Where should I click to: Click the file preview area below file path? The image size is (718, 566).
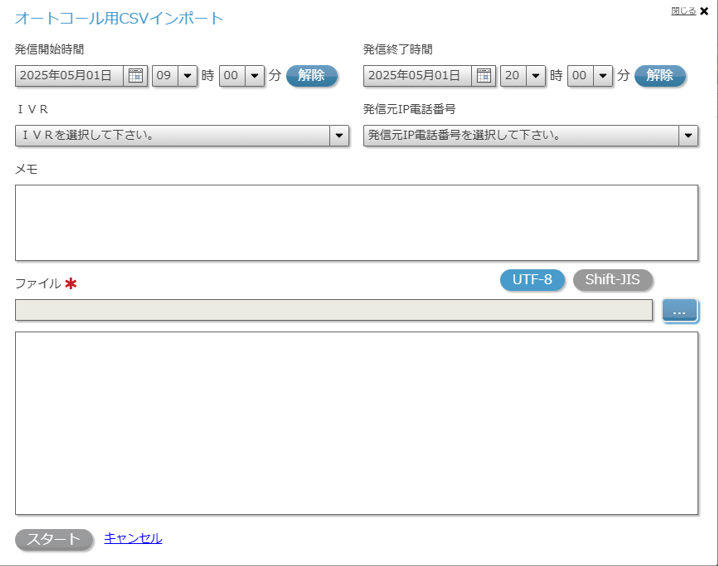357,423
